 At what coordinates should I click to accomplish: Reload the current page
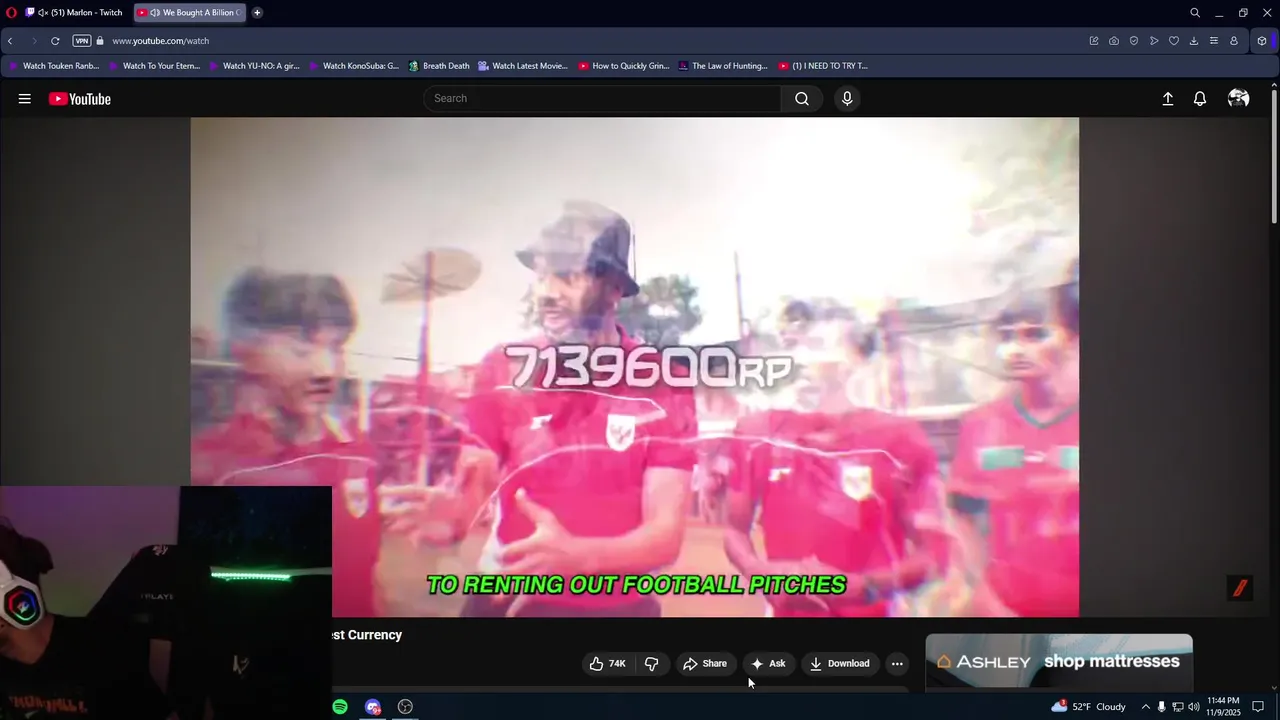(x=55, y=41)
